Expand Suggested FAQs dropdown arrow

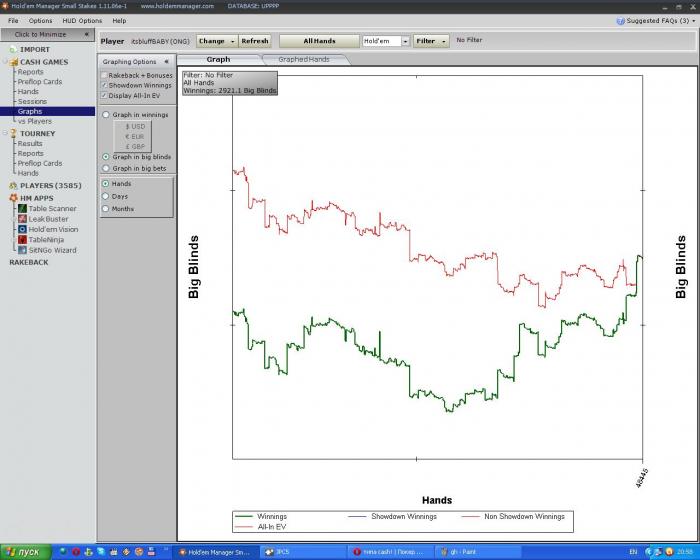[694, 21]
